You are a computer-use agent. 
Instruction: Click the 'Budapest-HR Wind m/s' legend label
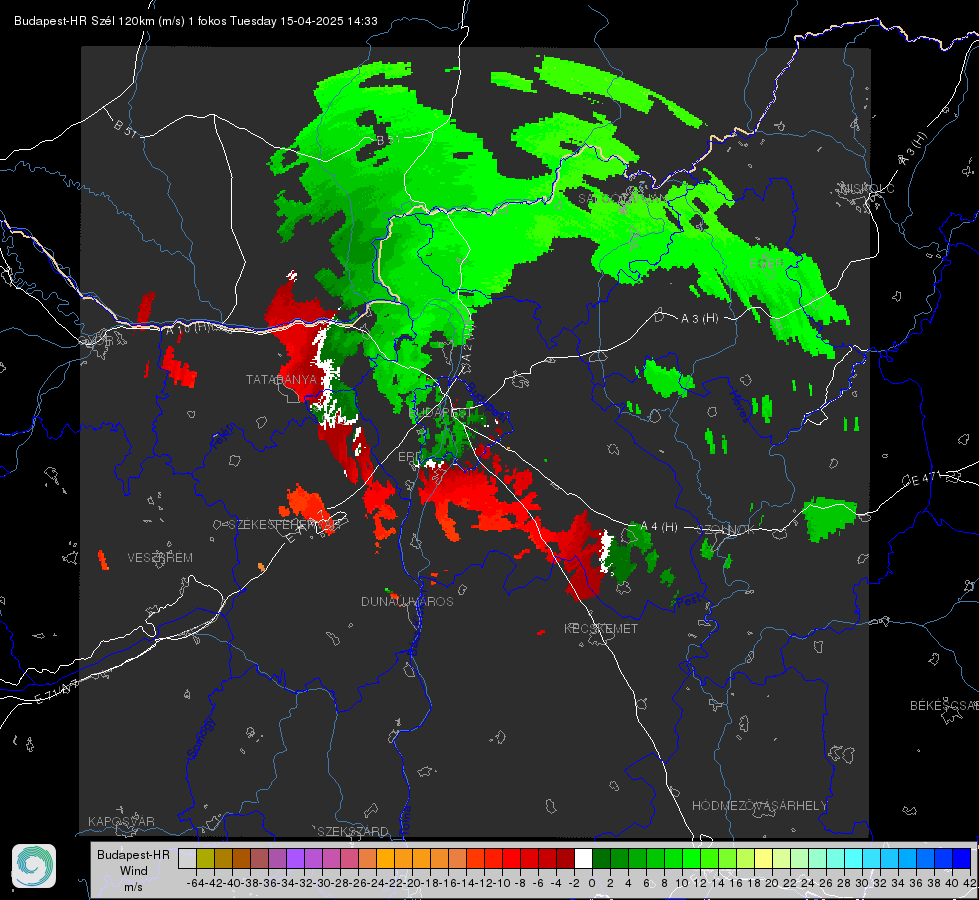(133, 870)
